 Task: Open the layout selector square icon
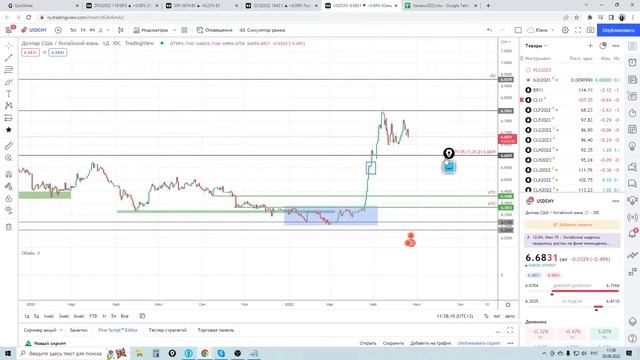(x=518, y=30)
